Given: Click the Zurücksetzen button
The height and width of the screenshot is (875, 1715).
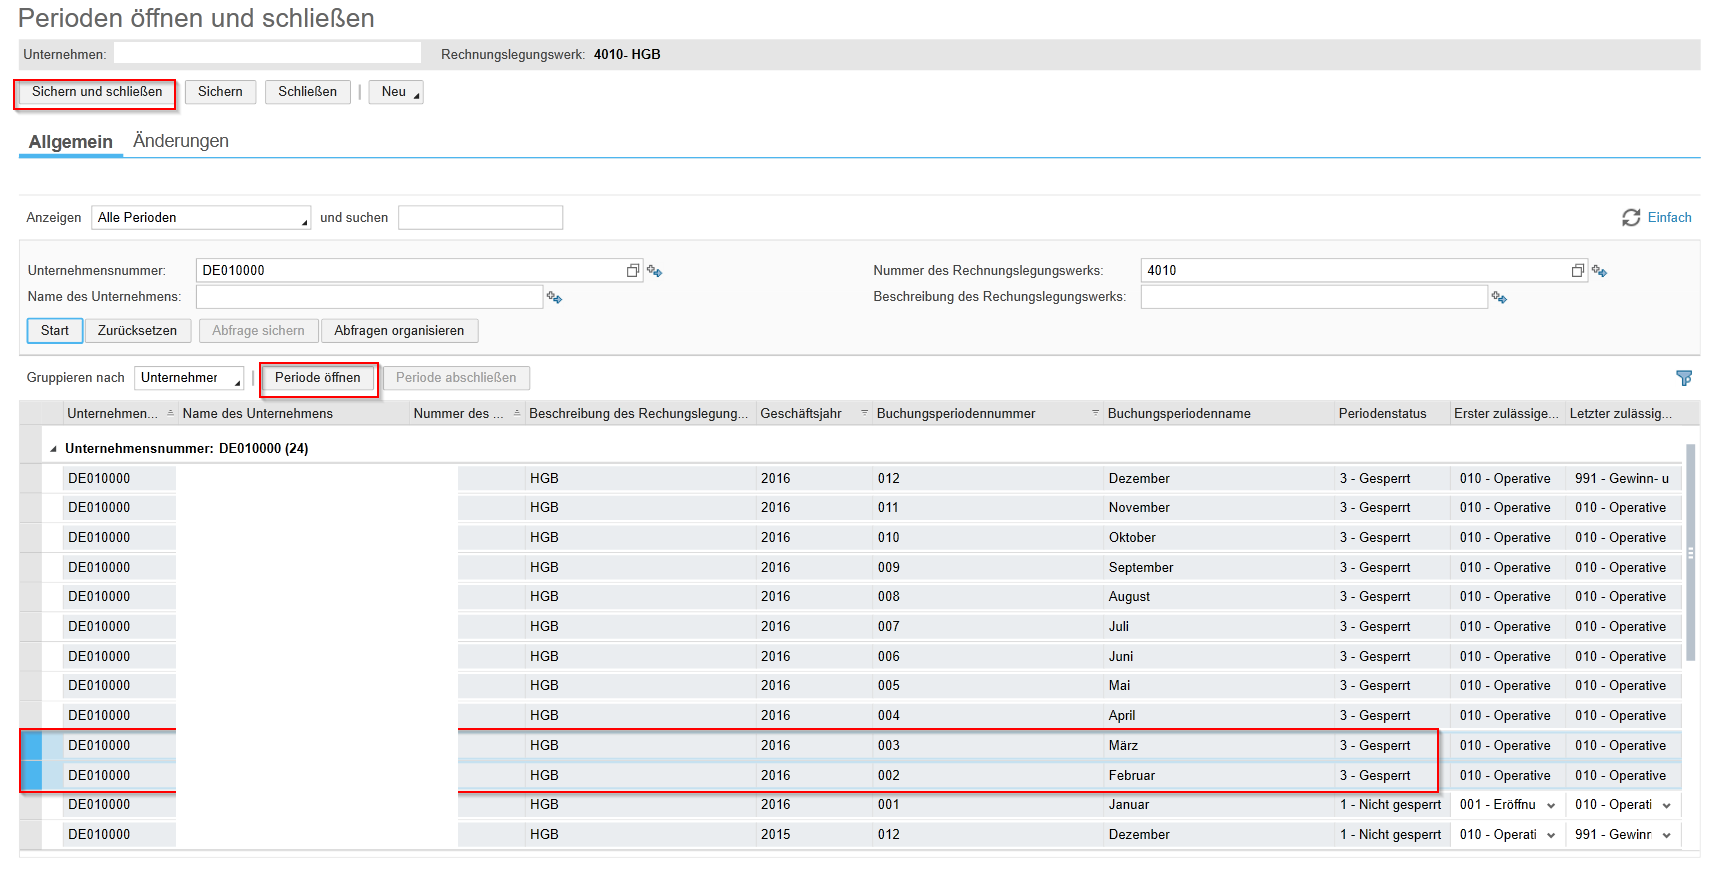Looking at the screenshot, I should tap(137, 331).
